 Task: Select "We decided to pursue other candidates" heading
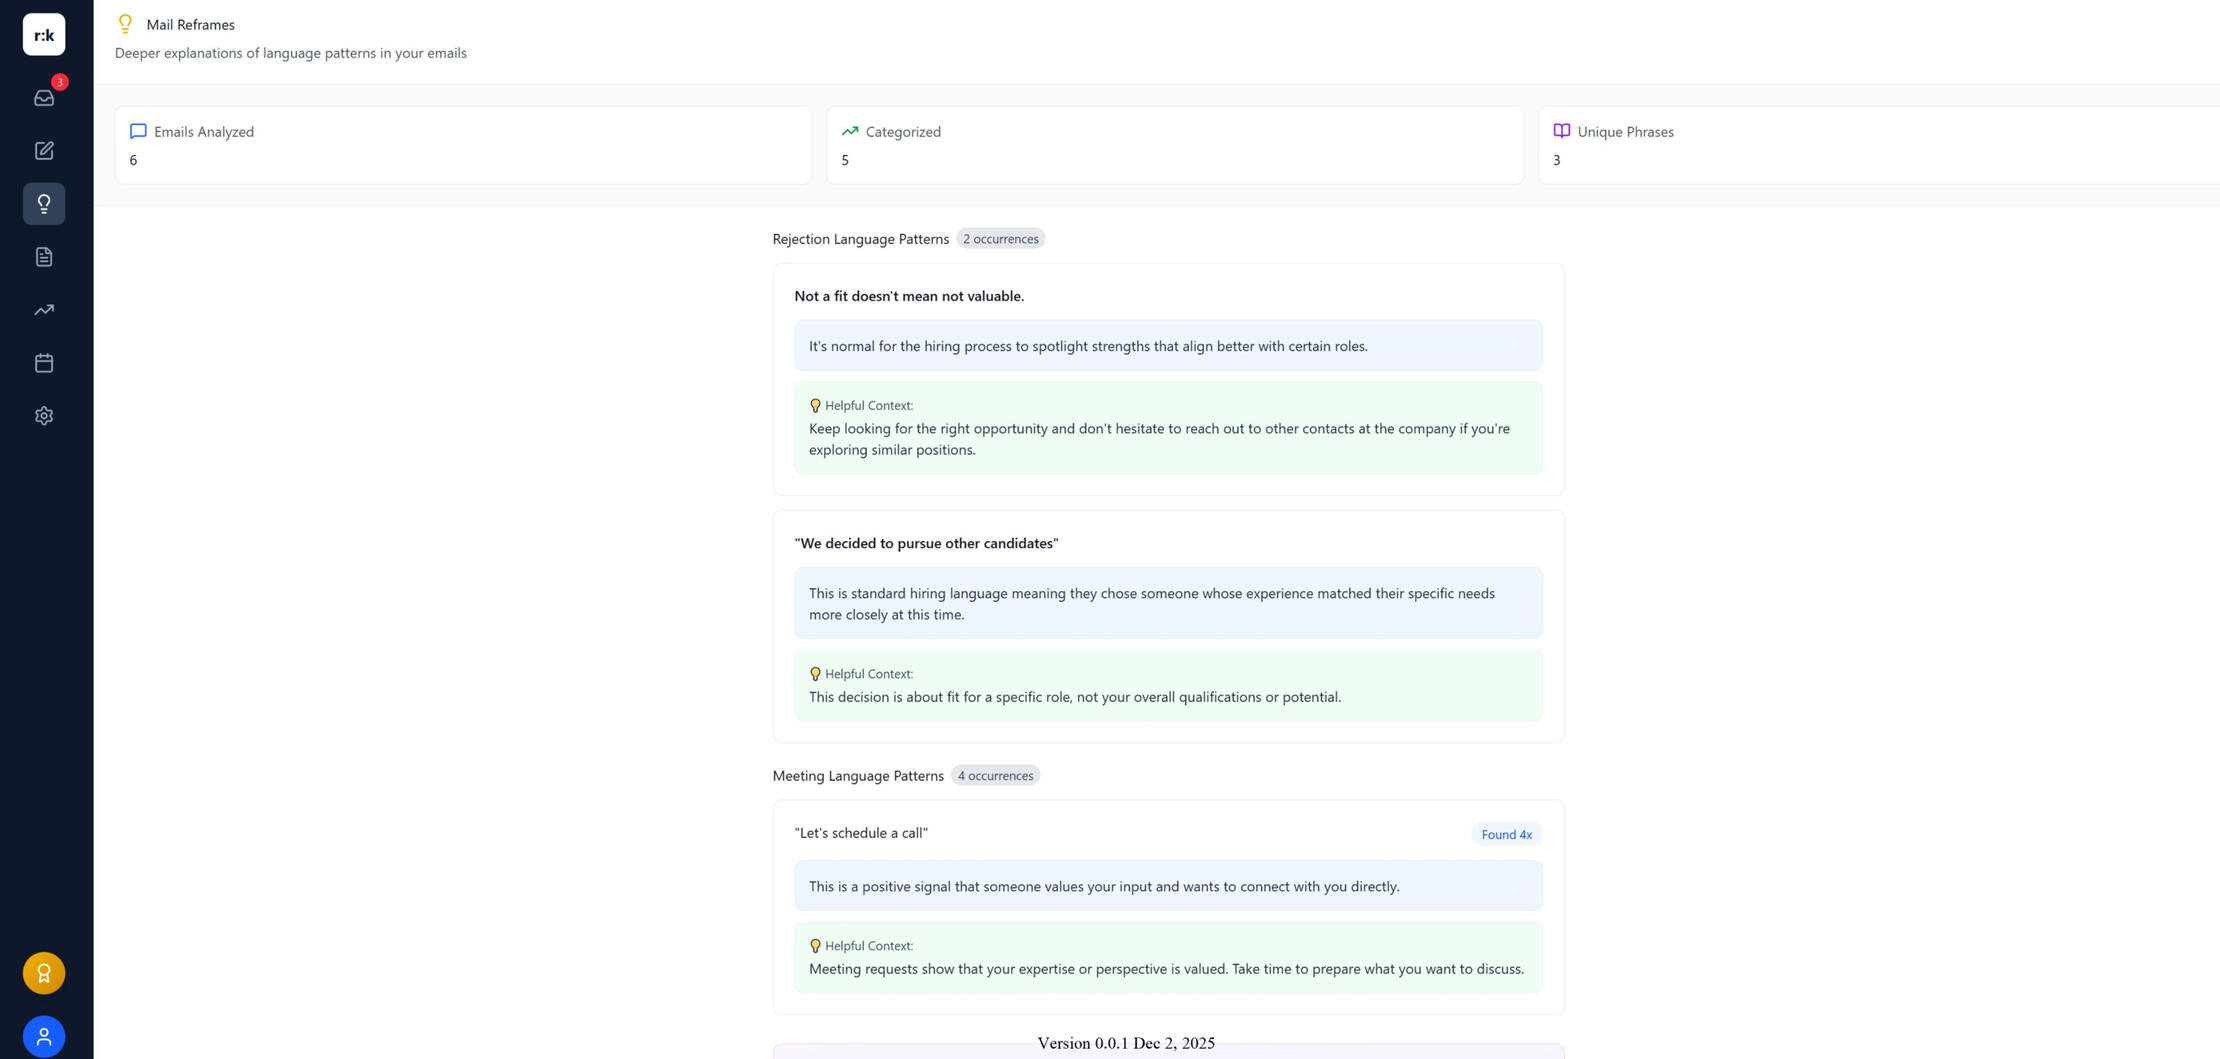[926, 544]
